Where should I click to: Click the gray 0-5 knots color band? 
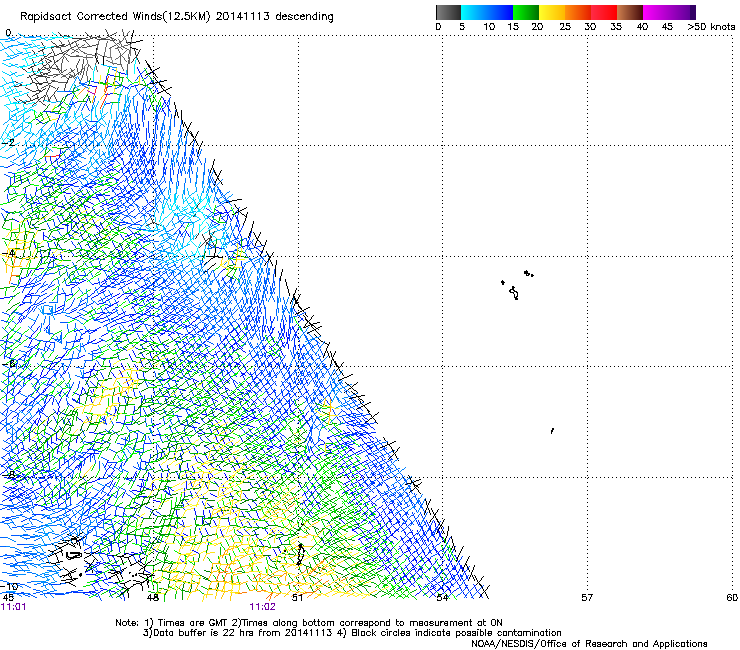[x=448, y=12]
